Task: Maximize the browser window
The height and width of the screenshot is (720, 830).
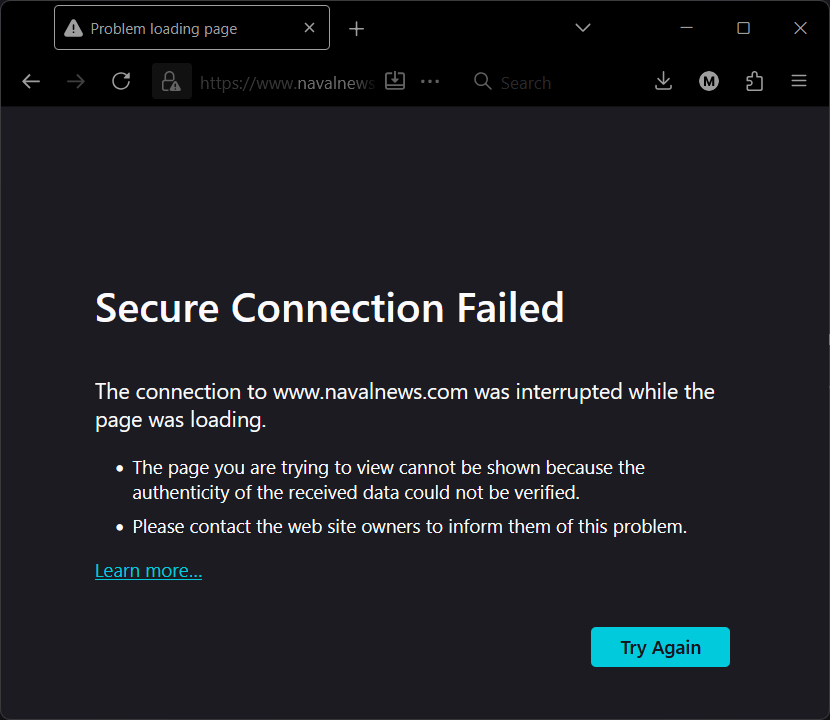Action: pyautogui.click(x=743, y=28)
